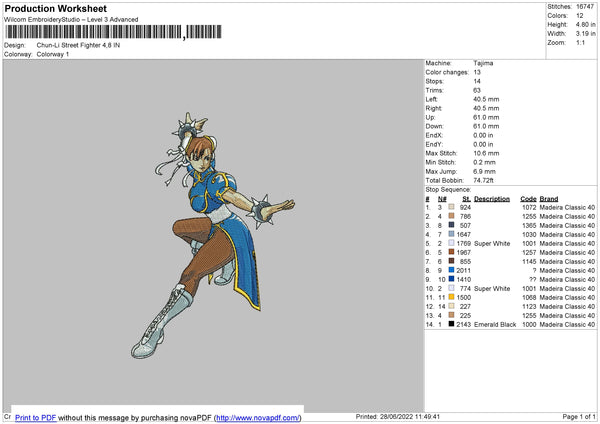This screenshot has height=424, width=600.
Task: Click thread code '1145' in stop 7
Action: (x=529, y=261)
